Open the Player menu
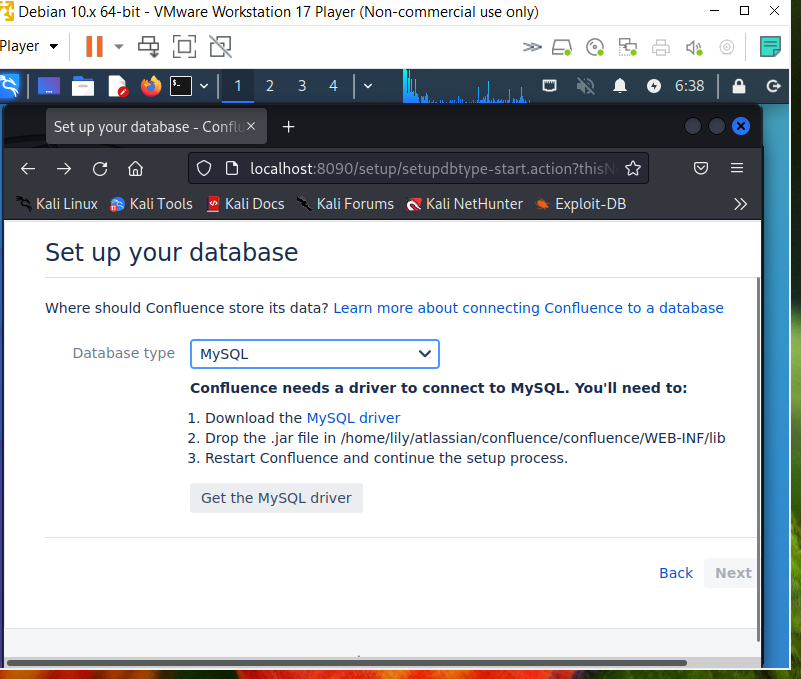 click(29, 46)
